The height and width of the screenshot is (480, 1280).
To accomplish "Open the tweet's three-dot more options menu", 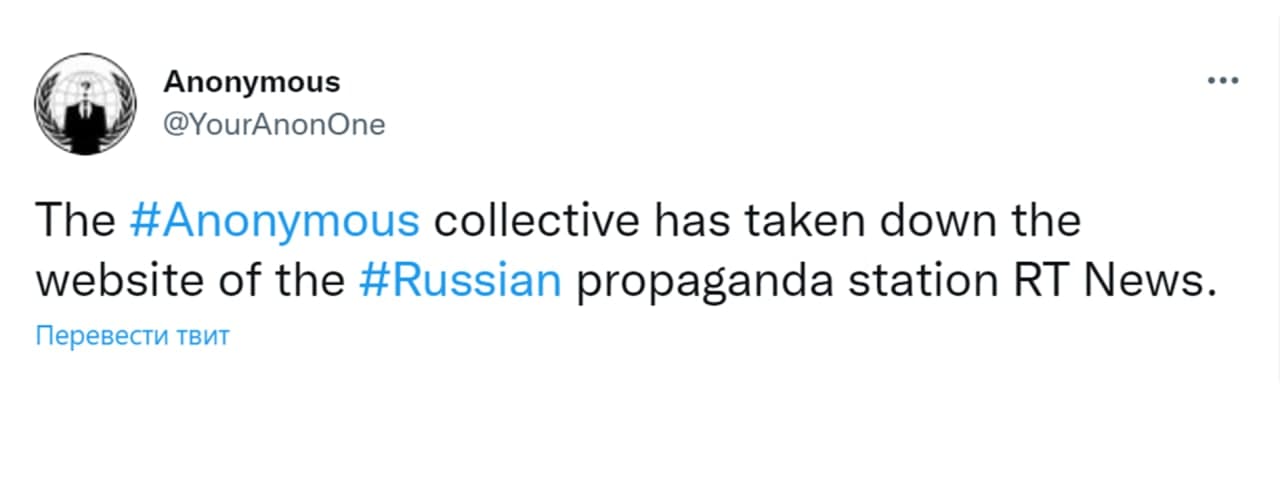I will point(1222,82).
